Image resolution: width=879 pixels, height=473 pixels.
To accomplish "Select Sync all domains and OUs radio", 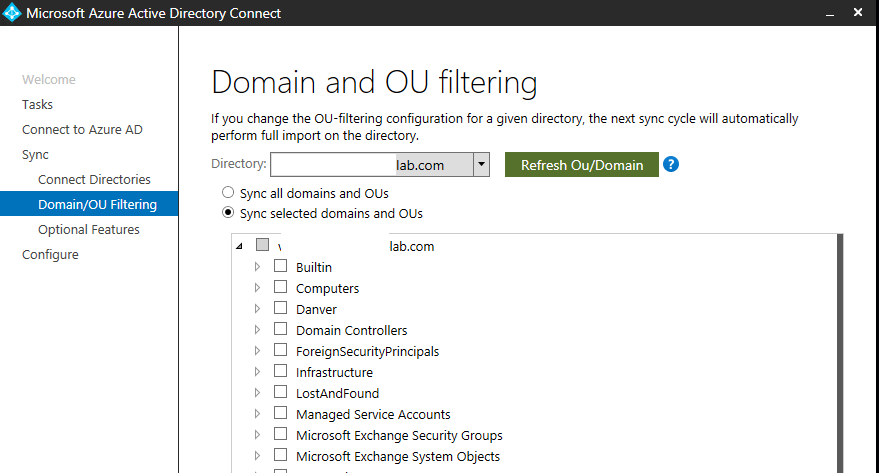I will tap(228, 193).
